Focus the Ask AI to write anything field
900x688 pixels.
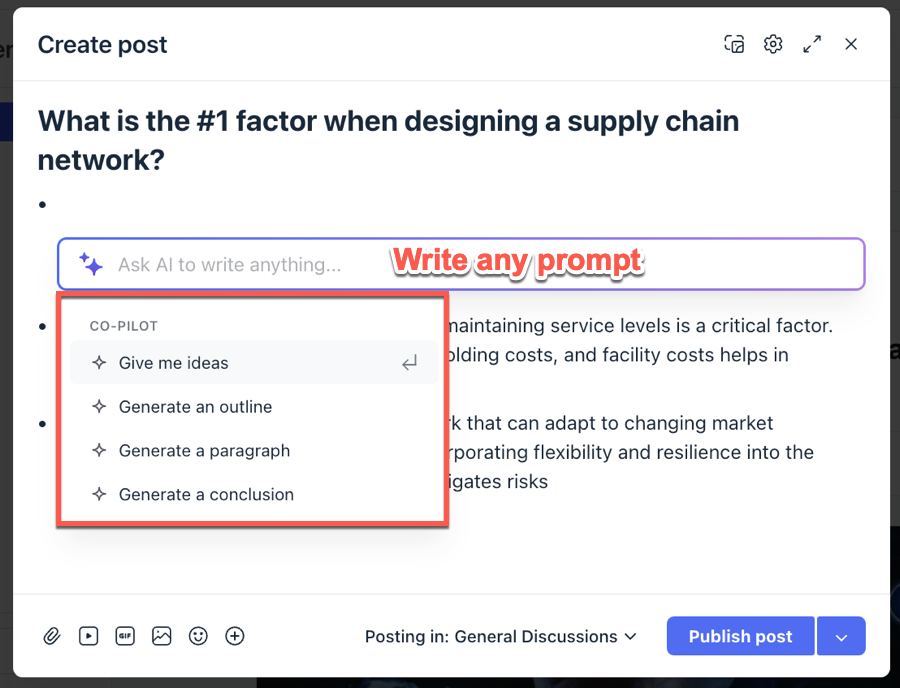(461, 264)
